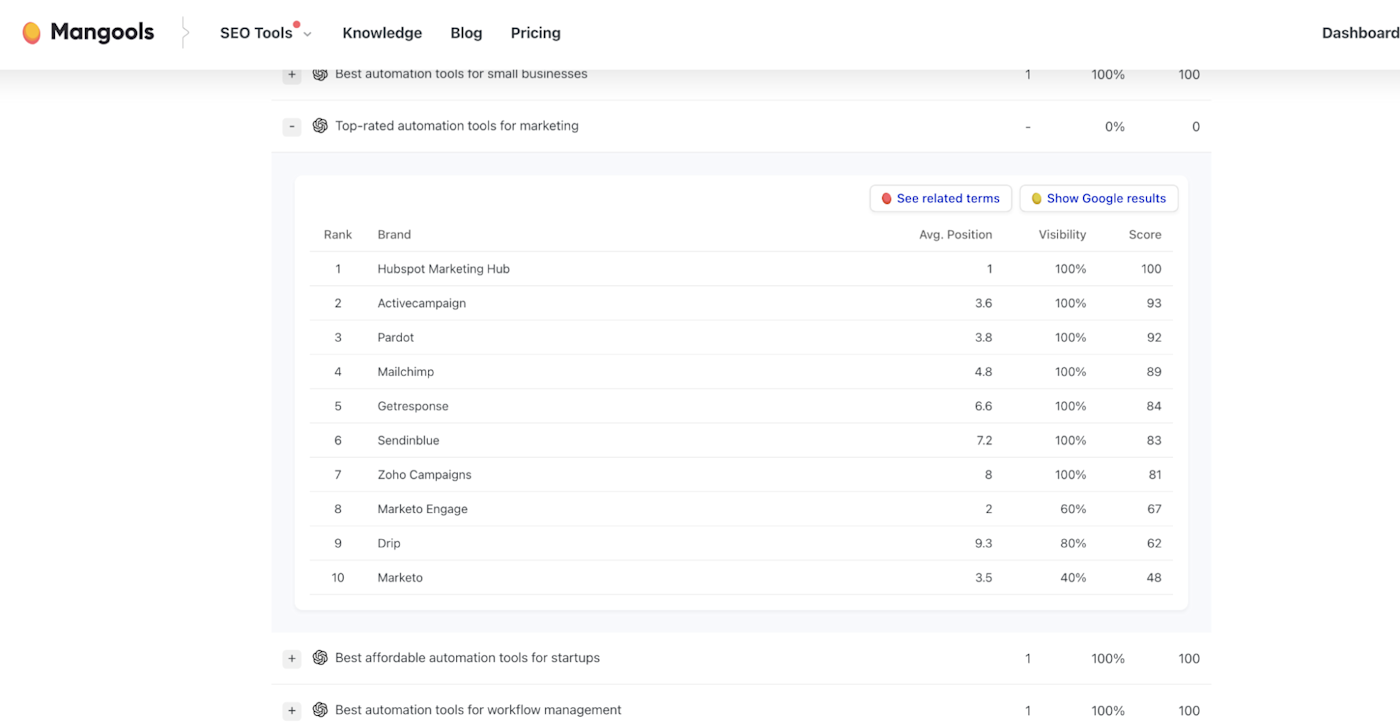1400x726 pixels.
Task: Select the Activecampaign brand row
Action: [x=741, y=303]
